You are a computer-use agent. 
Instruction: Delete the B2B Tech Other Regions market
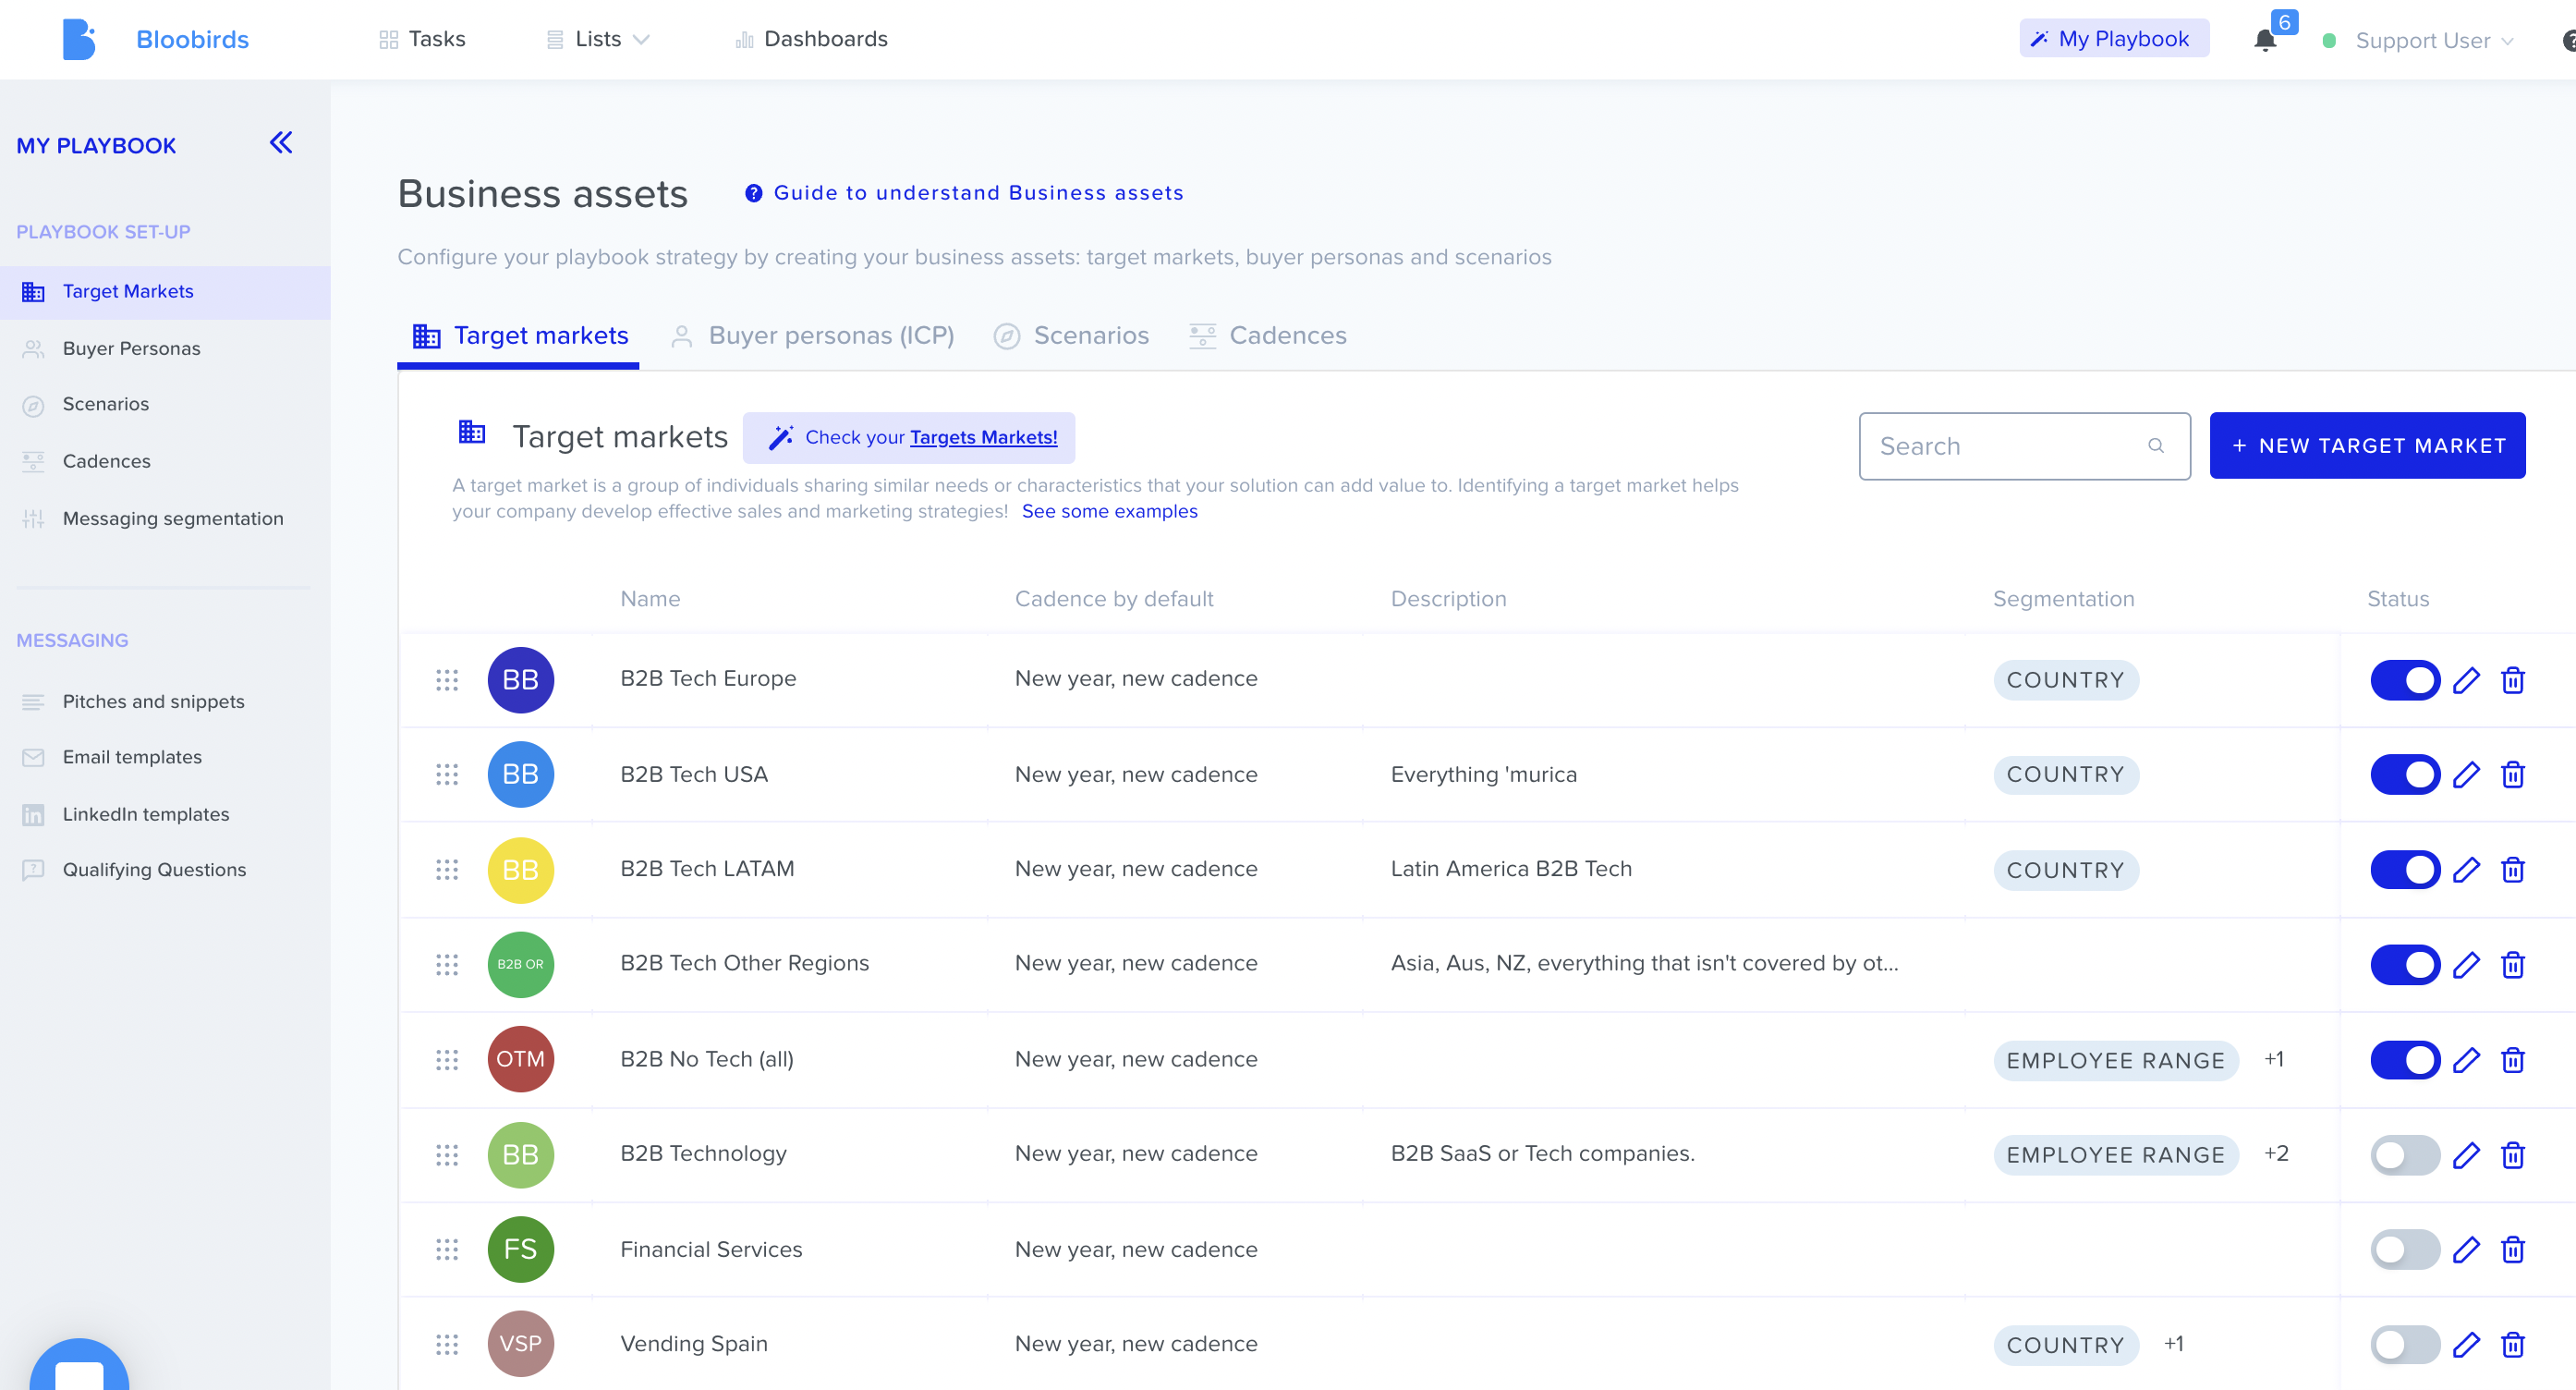click(2512, 965)
